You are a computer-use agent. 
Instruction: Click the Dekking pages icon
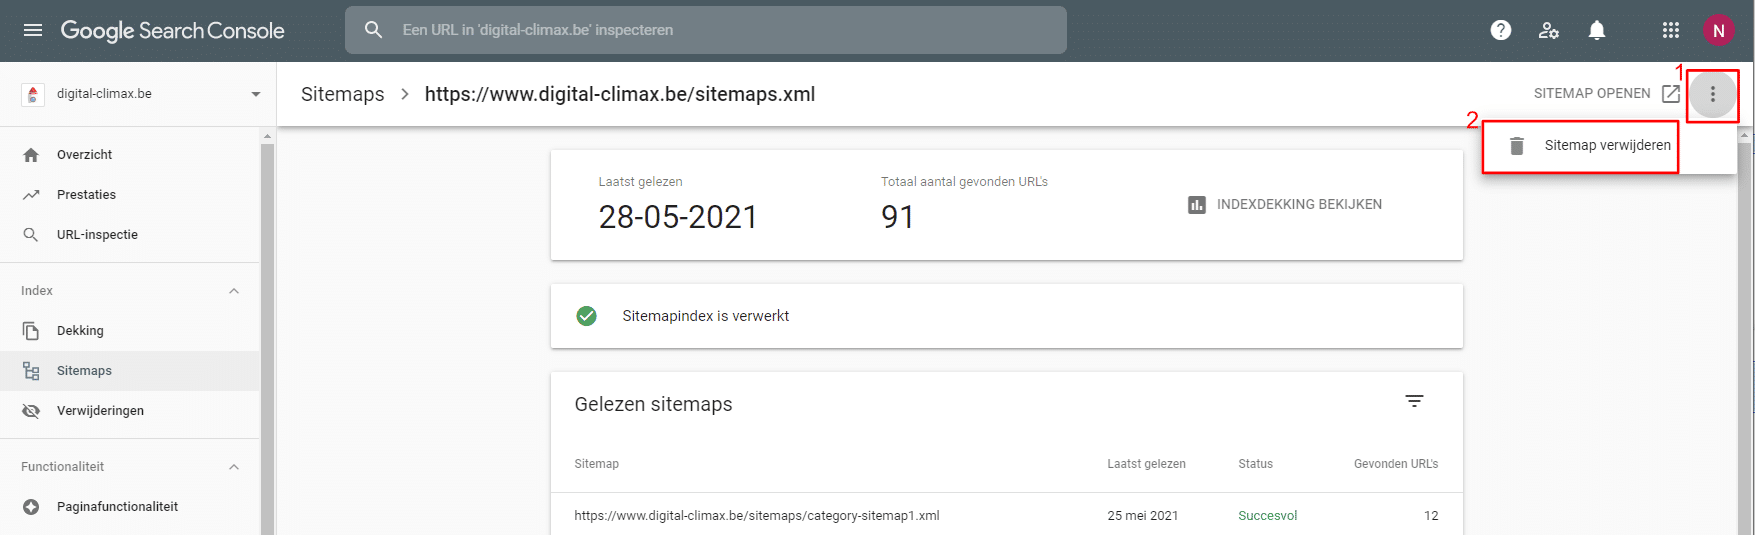click(31, 331)
